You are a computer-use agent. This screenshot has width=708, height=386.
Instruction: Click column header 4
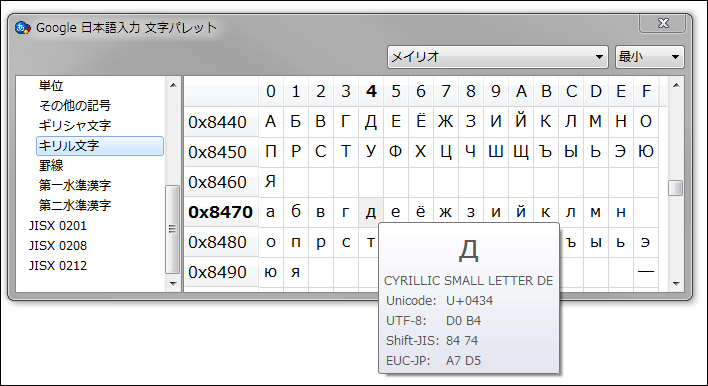pyautogui.click(x=371, y=92)
